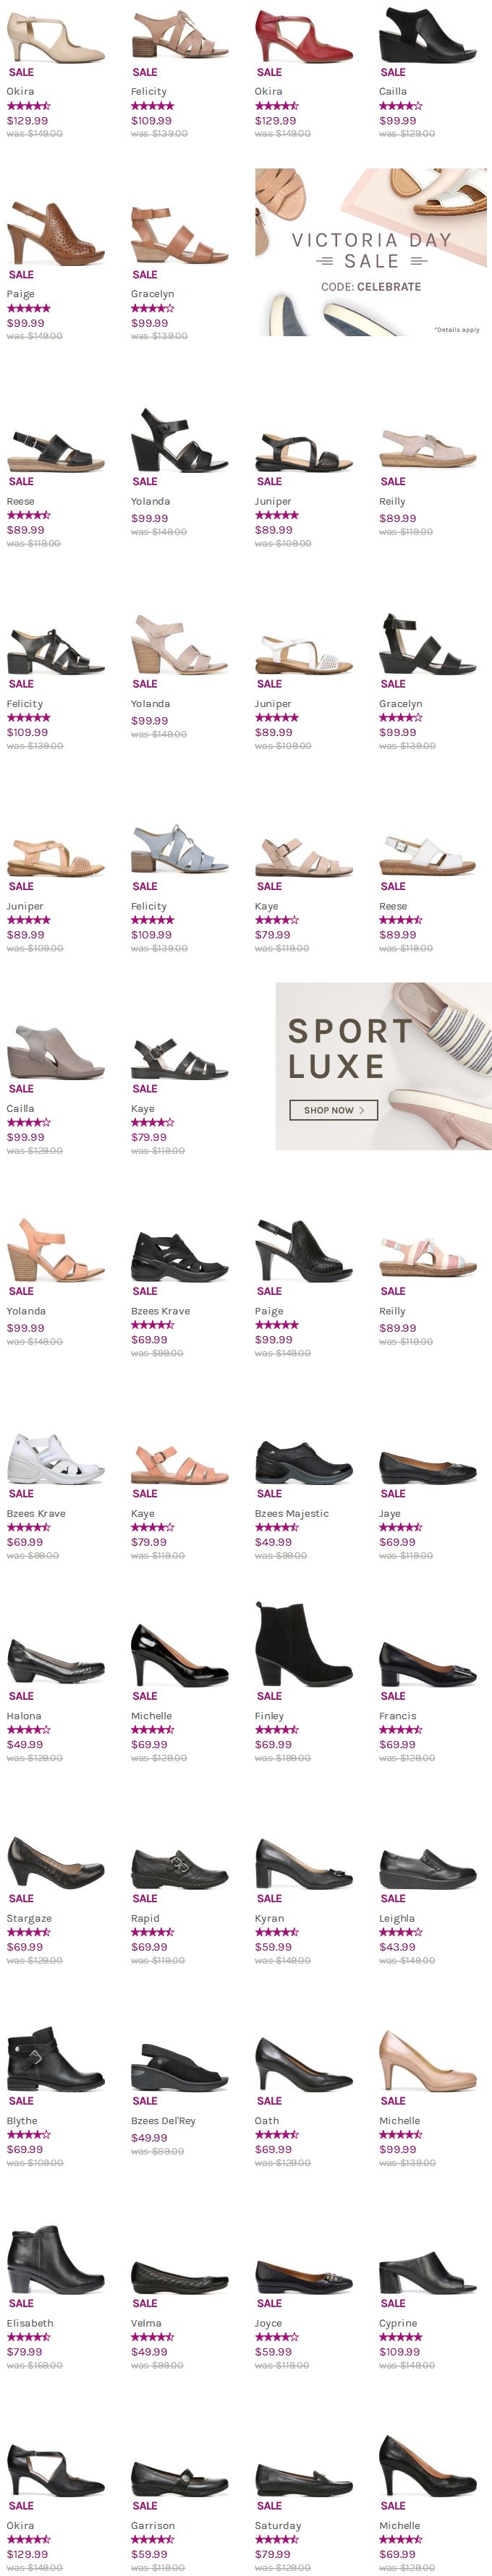Click the Bzees Del'Rey product name
This screenshot has width=492, height=2576.
(163, 2121)
